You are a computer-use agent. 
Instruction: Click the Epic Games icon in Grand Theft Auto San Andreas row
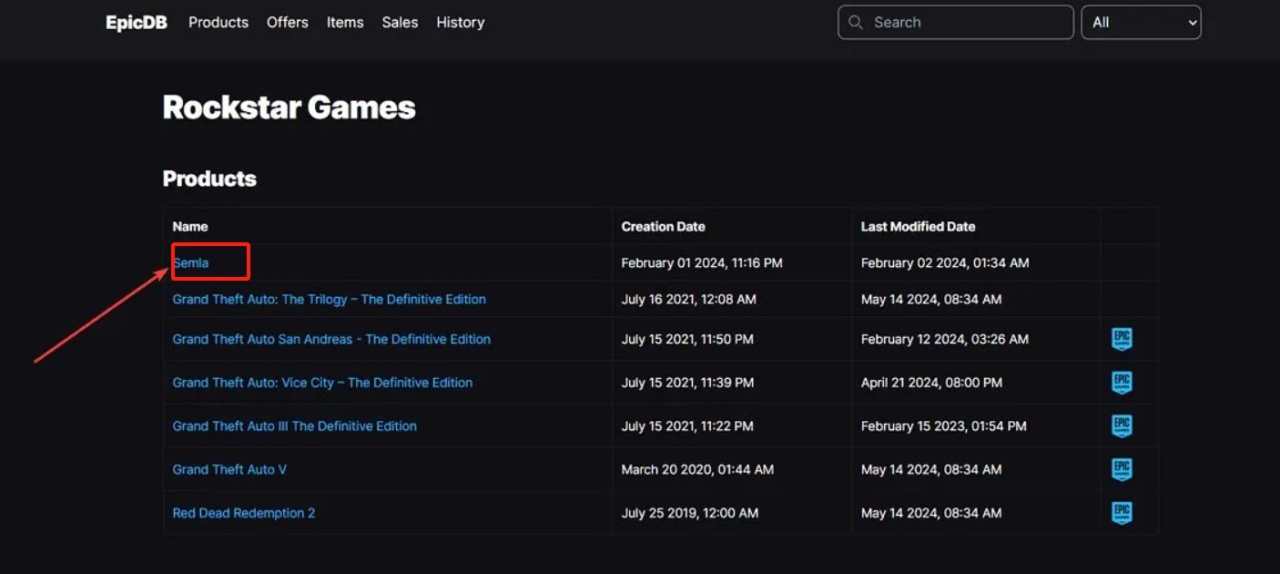point(1122,339)
